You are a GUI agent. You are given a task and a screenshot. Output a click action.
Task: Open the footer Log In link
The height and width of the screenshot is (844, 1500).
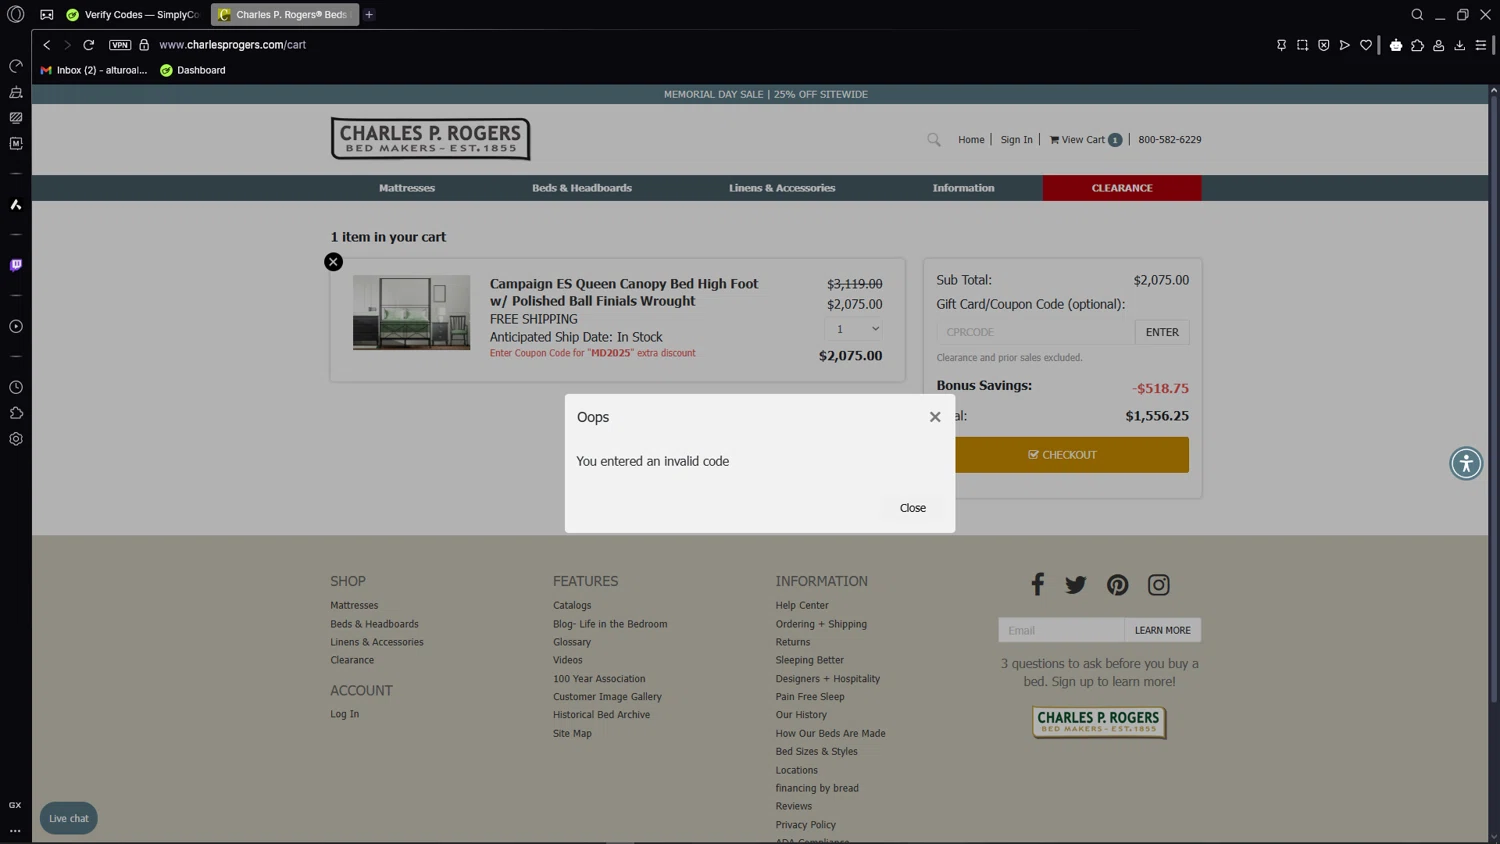(x=344, y=714)
